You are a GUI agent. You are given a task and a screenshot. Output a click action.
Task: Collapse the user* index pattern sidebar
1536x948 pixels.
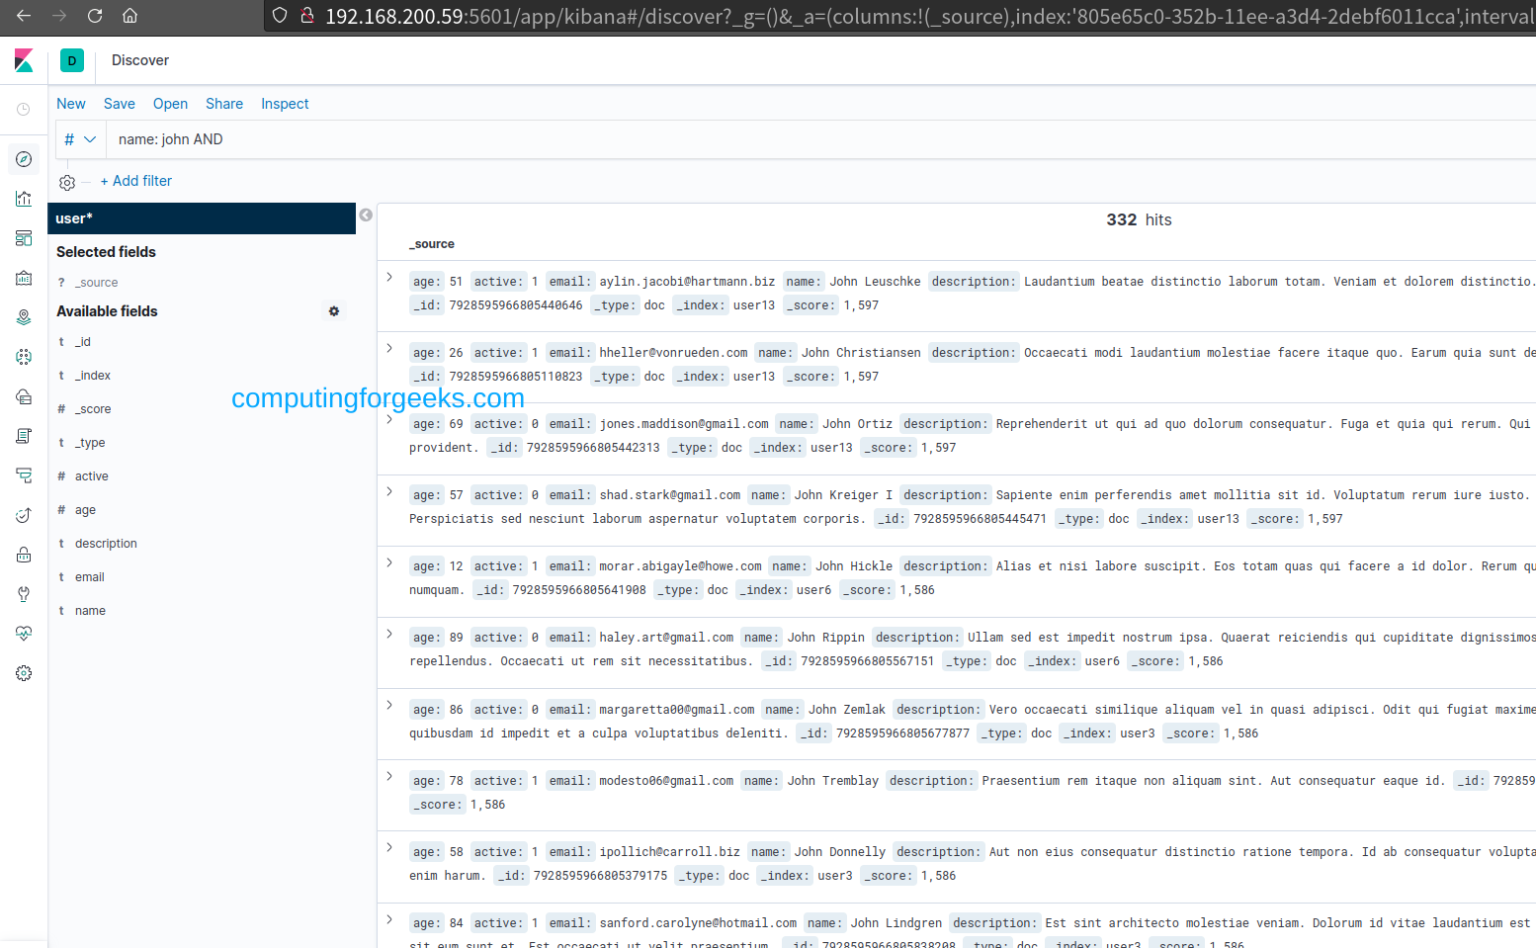[365, 214]
